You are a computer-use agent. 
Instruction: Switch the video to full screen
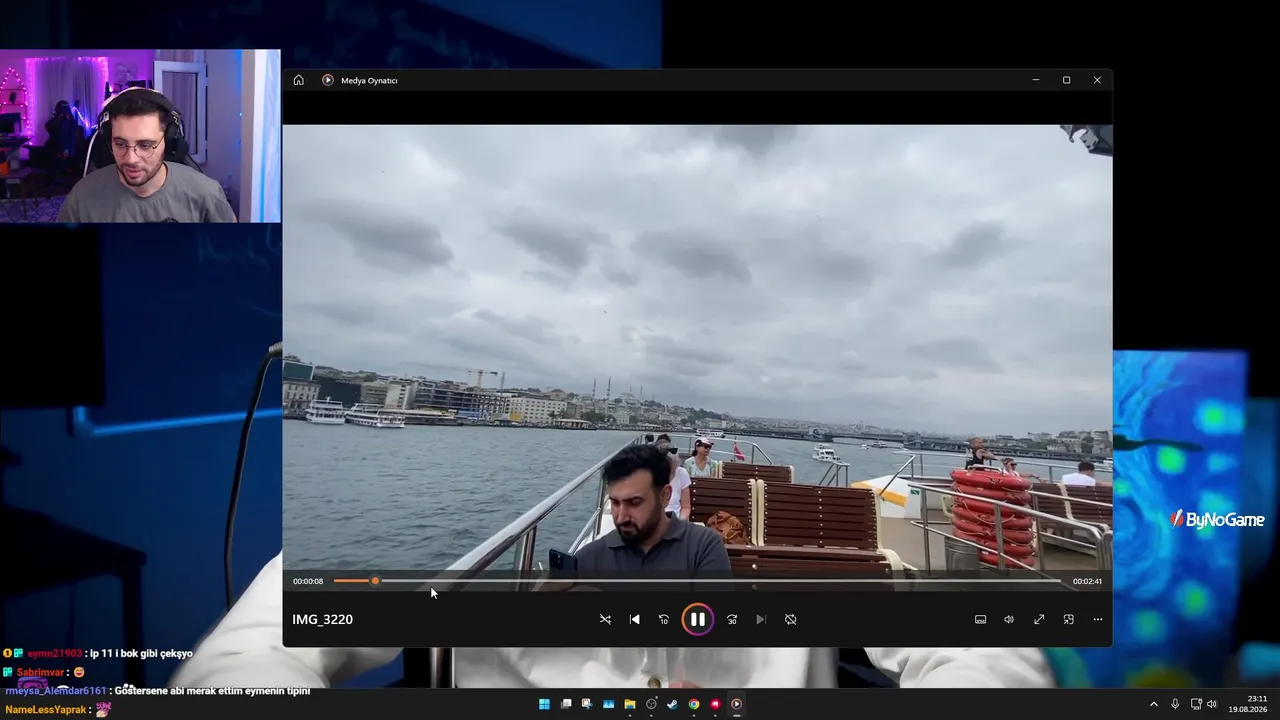(x=1039, y=620)
